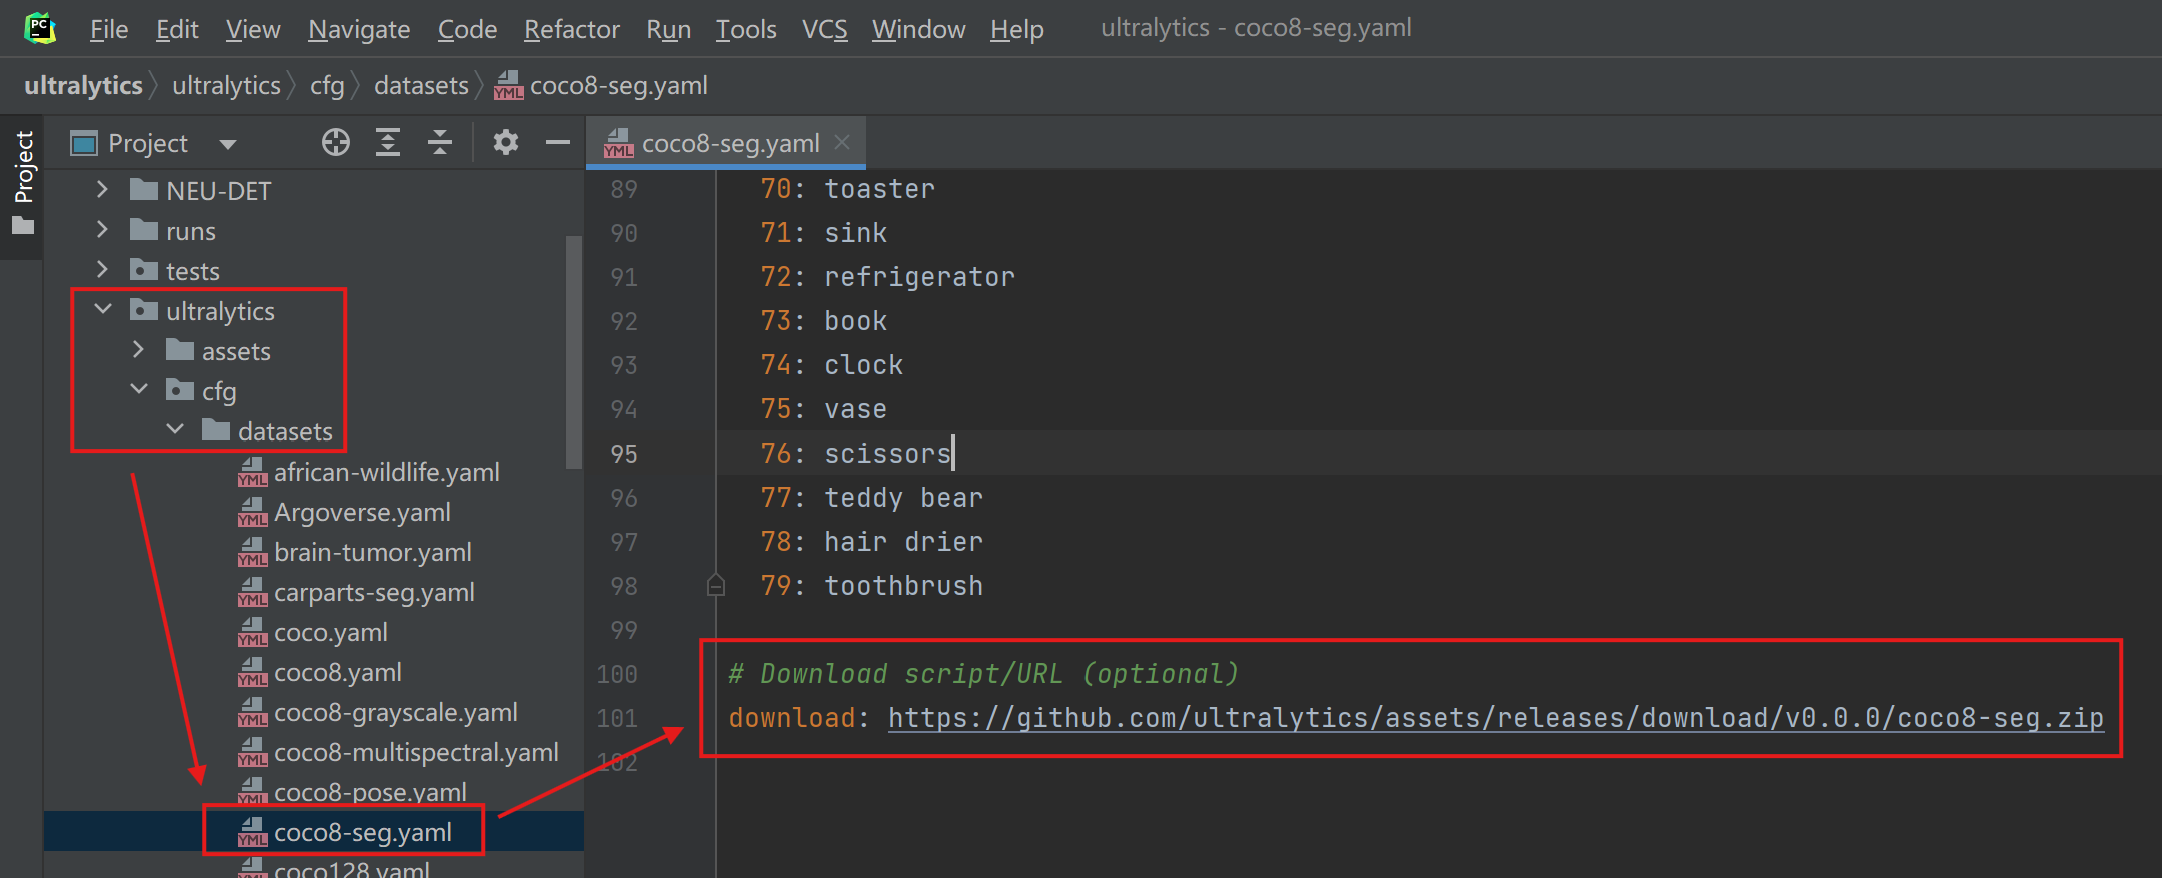Open the Project view dropdown arrow

[x=228, y=144]
